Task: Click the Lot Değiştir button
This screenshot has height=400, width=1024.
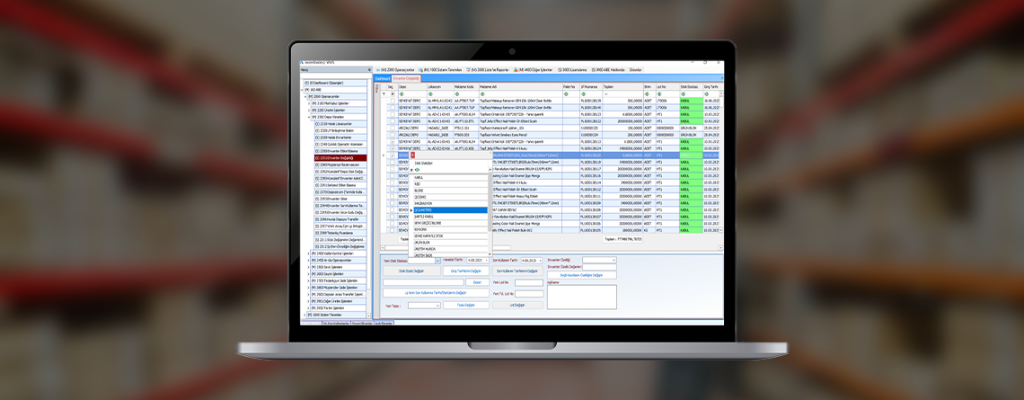Action: tap(516, 304)
